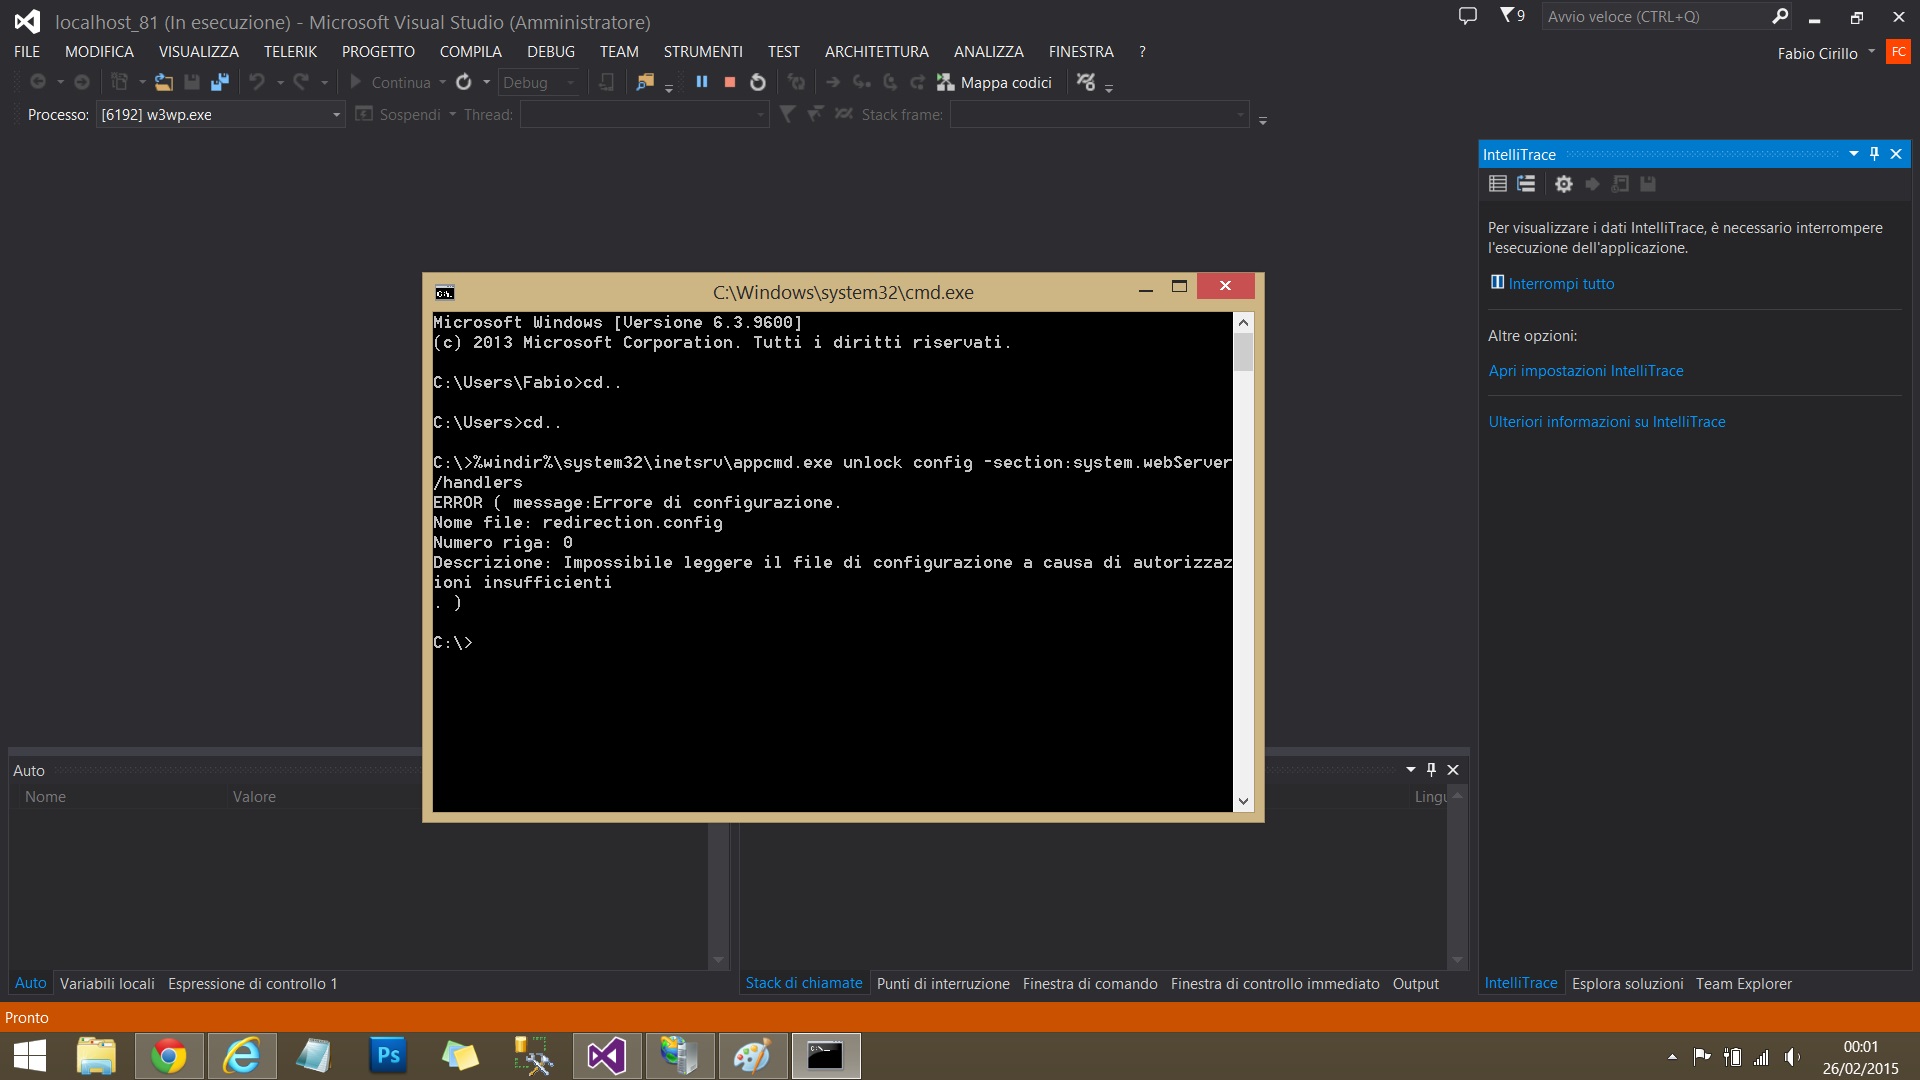Click the Browser Refresh circular arrow icon
The height and width of the screenshot is (1080, 1920).
[464, 82]
